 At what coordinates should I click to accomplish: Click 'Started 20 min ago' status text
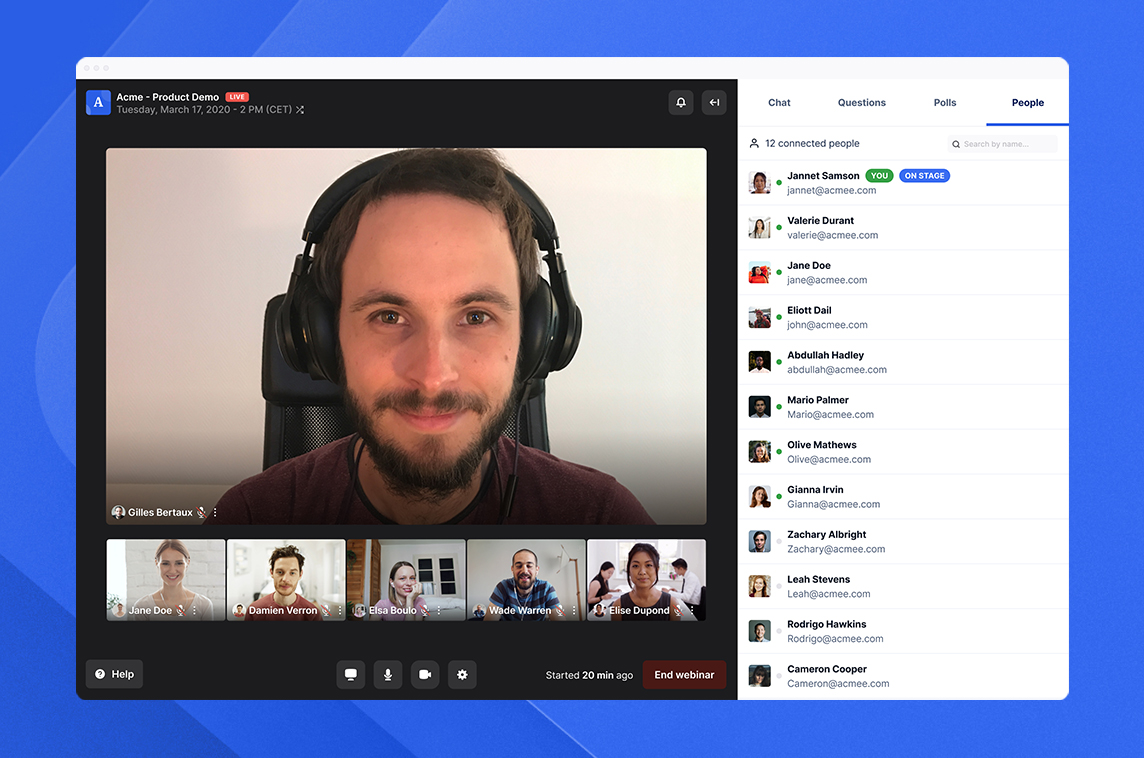[589, 676]
